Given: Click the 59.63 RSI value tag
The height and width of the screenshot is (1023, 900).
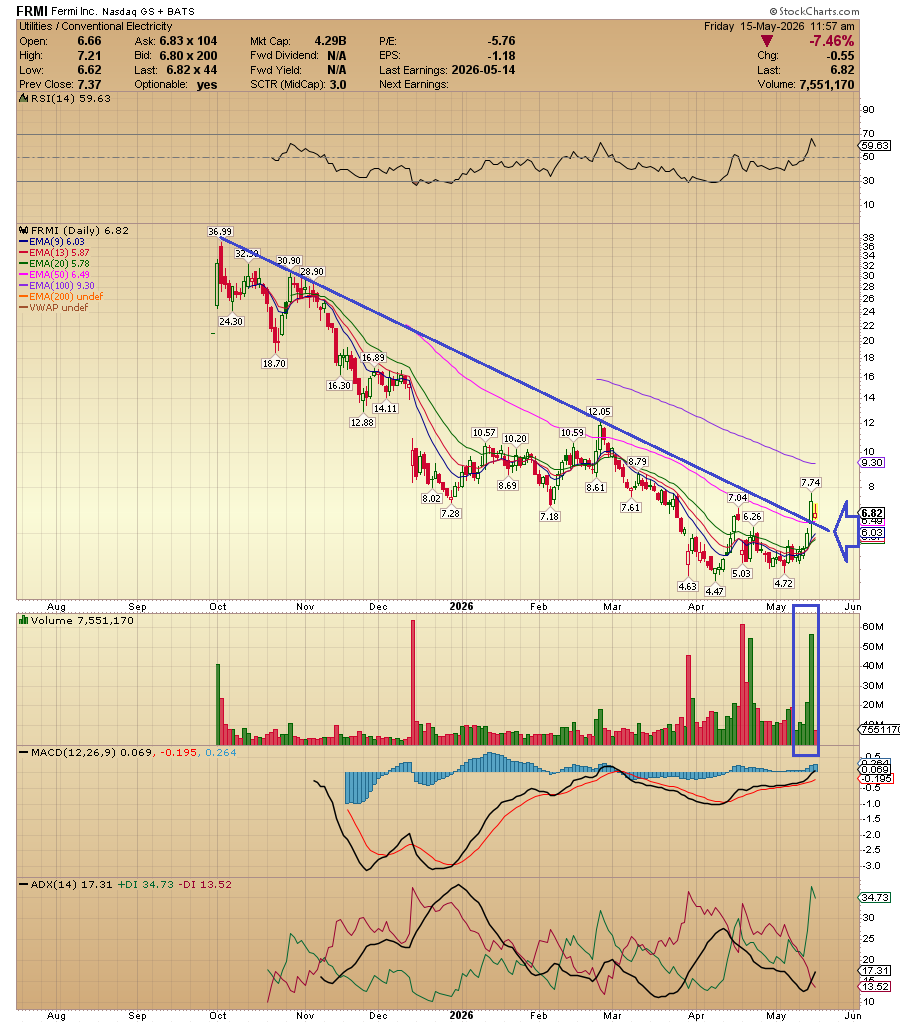Looking at the screenshot, I should click(x=875, y=145).
